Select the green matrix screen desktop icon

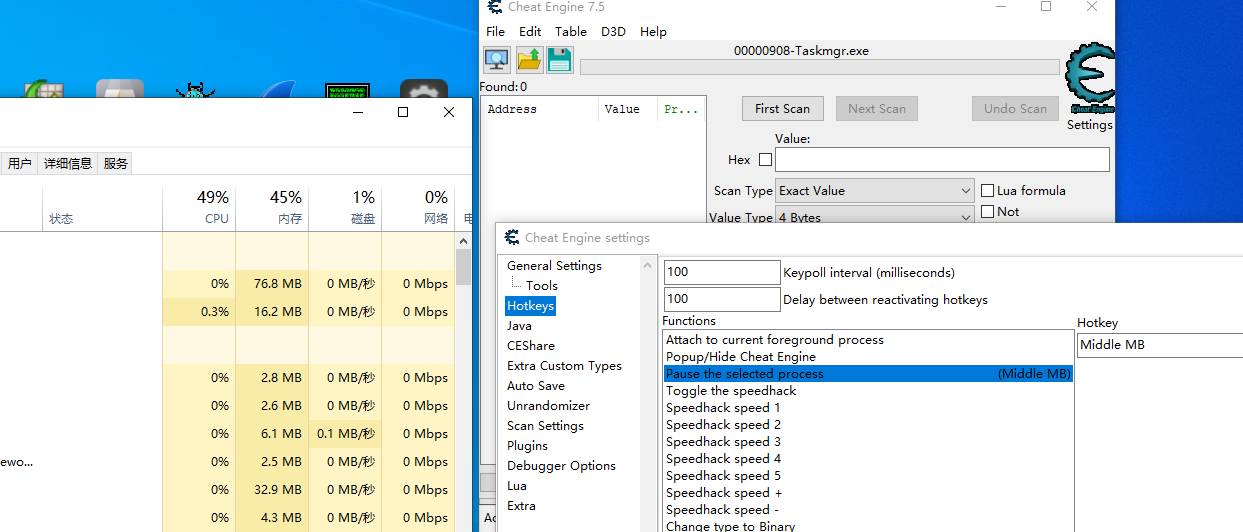coord(347,90)
